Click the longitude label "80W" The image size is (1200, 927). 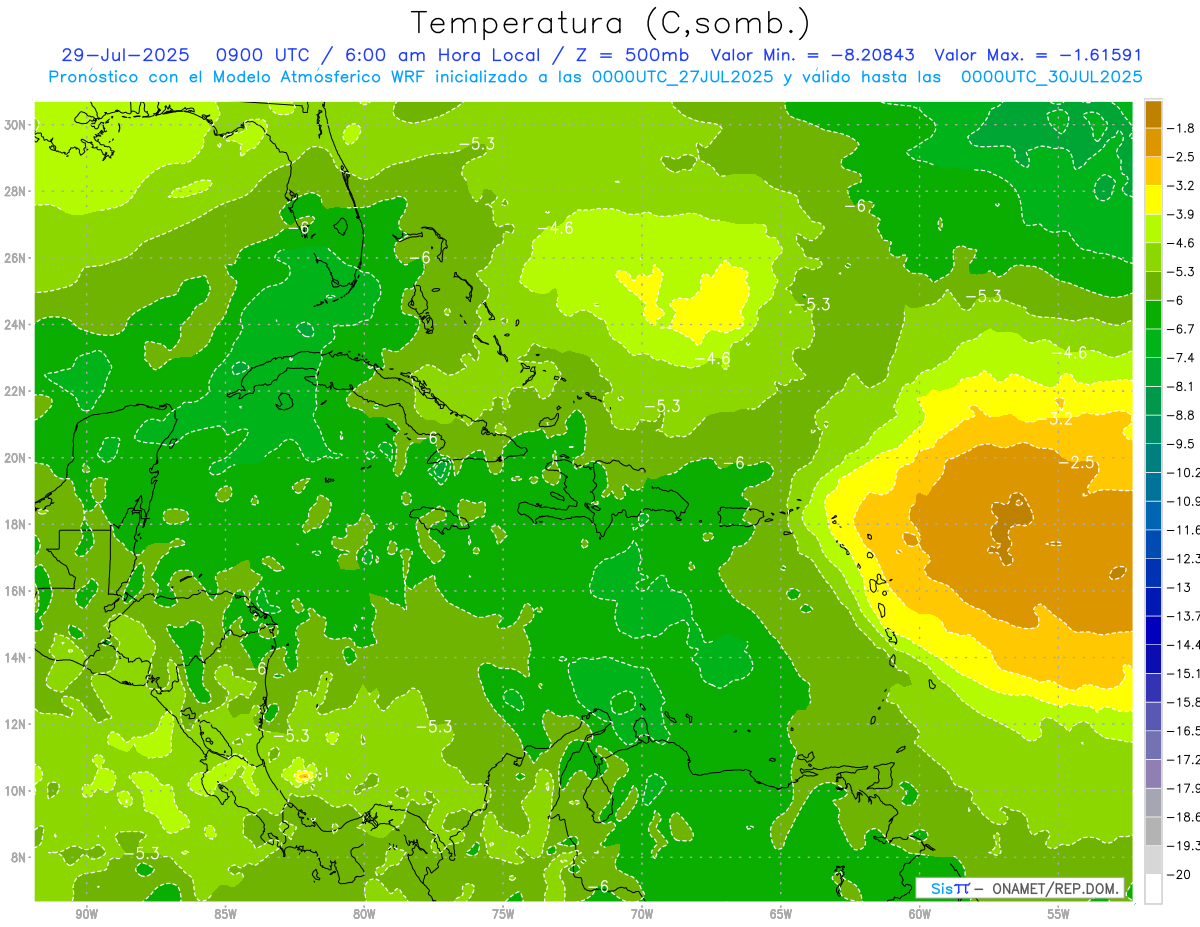click(x=364, y=914)
